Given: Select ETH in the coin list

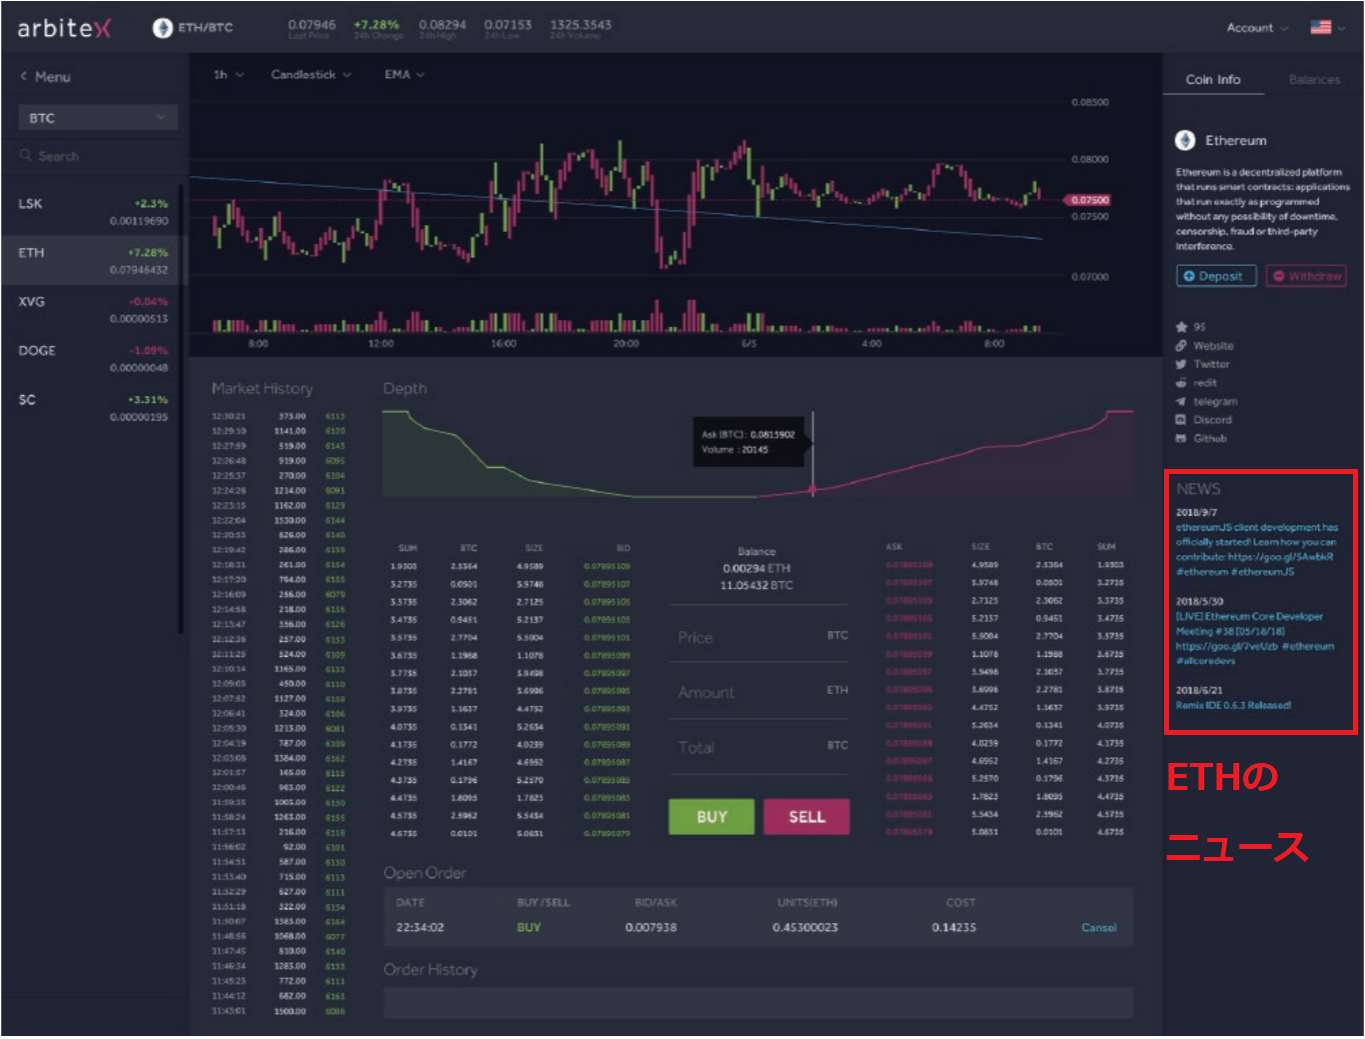Looking at the screenshot, I should point(93,260).
